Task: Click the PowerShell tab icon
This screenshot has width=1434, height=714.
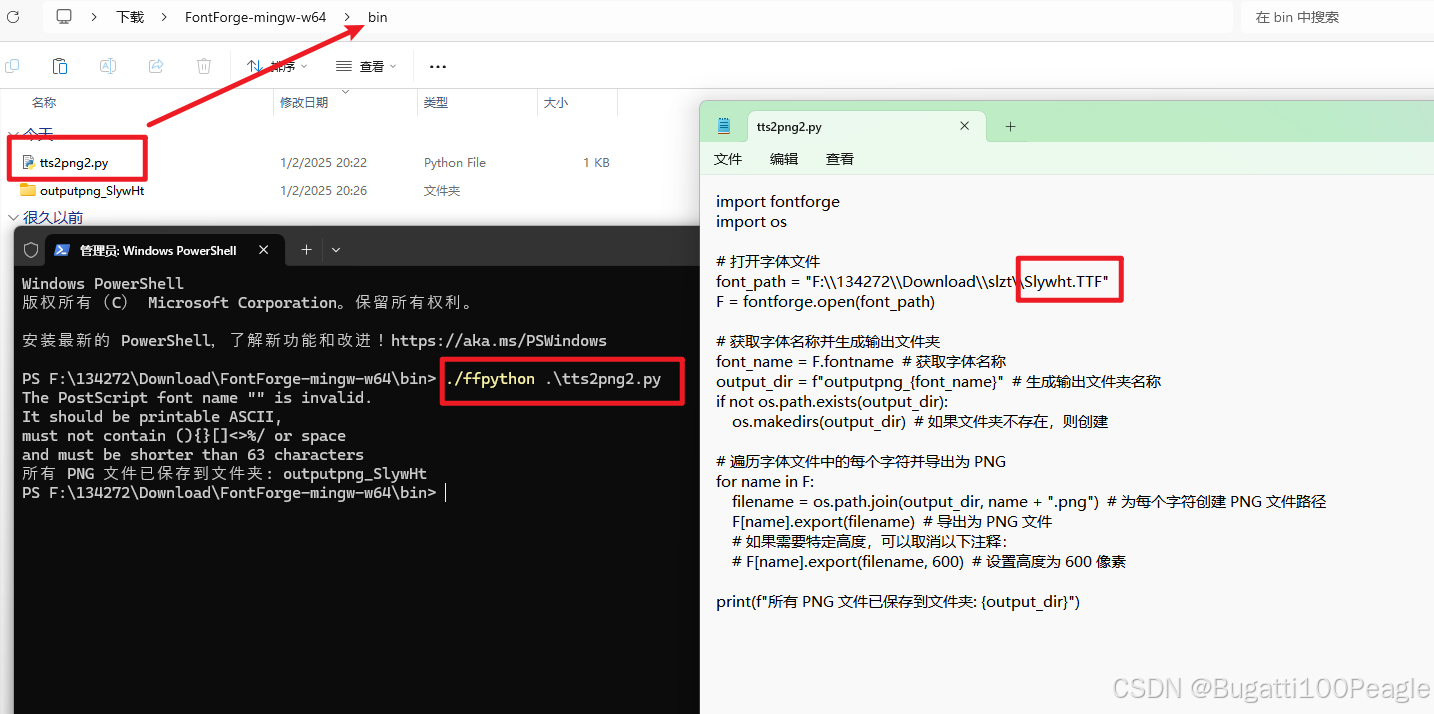Action: [x=62, y=250]
